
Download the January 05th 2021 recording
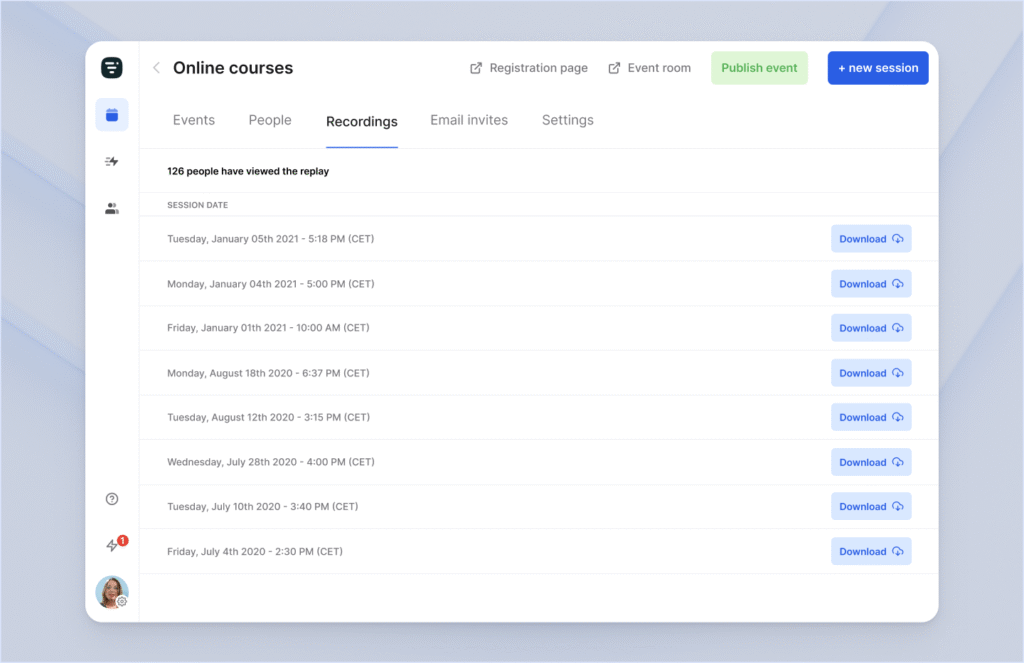coord(870,239)
